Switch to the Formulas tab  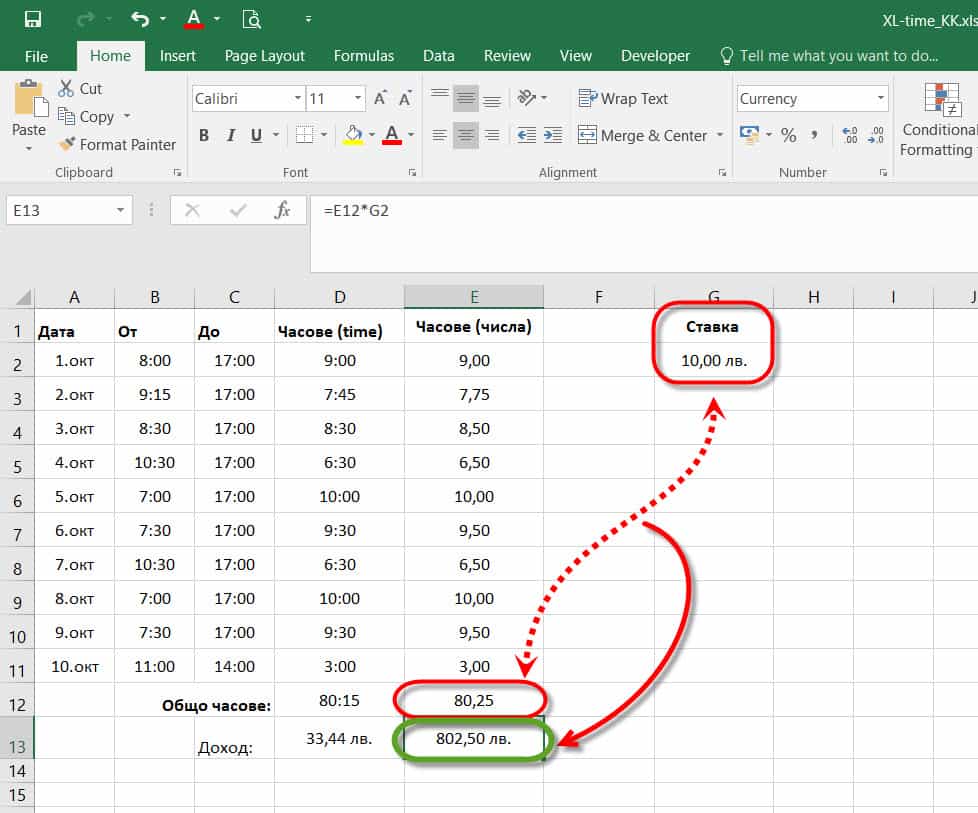[364, 56]
